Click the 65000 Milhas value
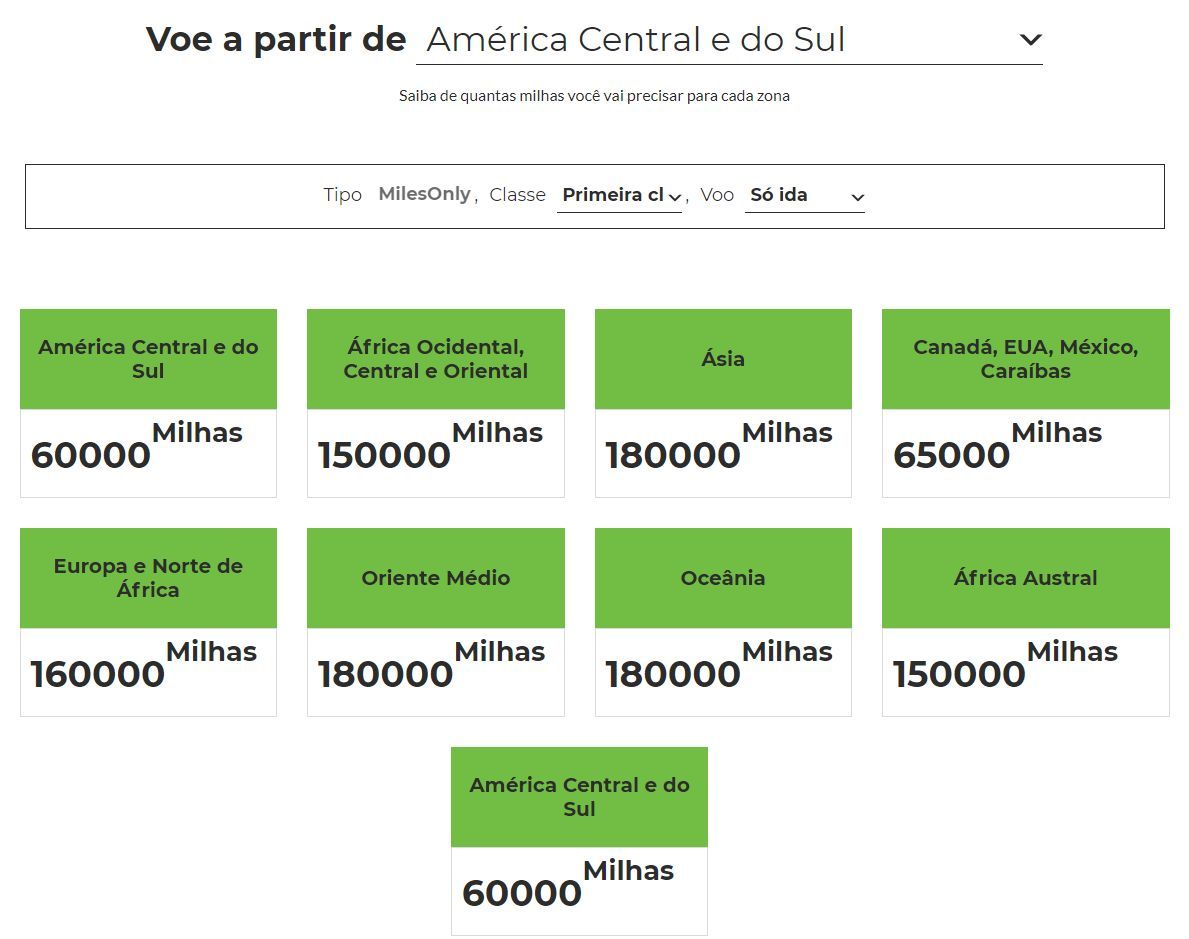The image size is (1189, 939). click(997, 446)
